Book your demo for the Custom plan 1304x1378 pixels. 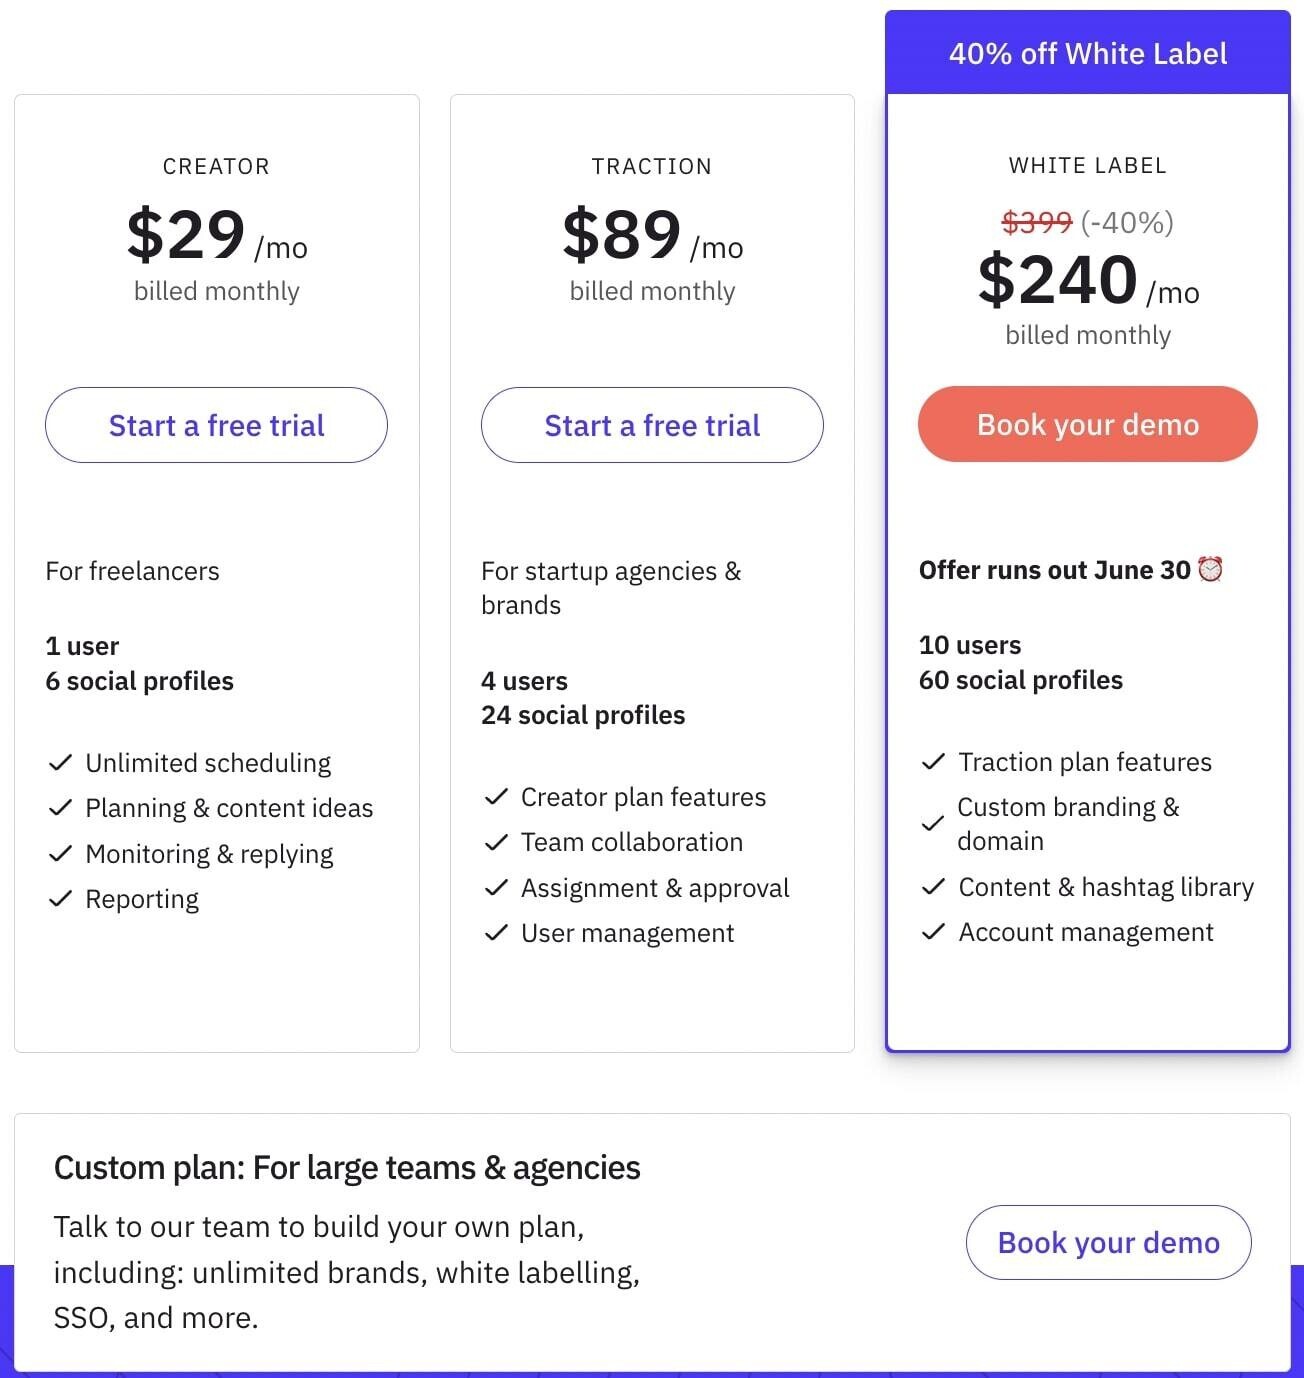coord(1107,1243)
